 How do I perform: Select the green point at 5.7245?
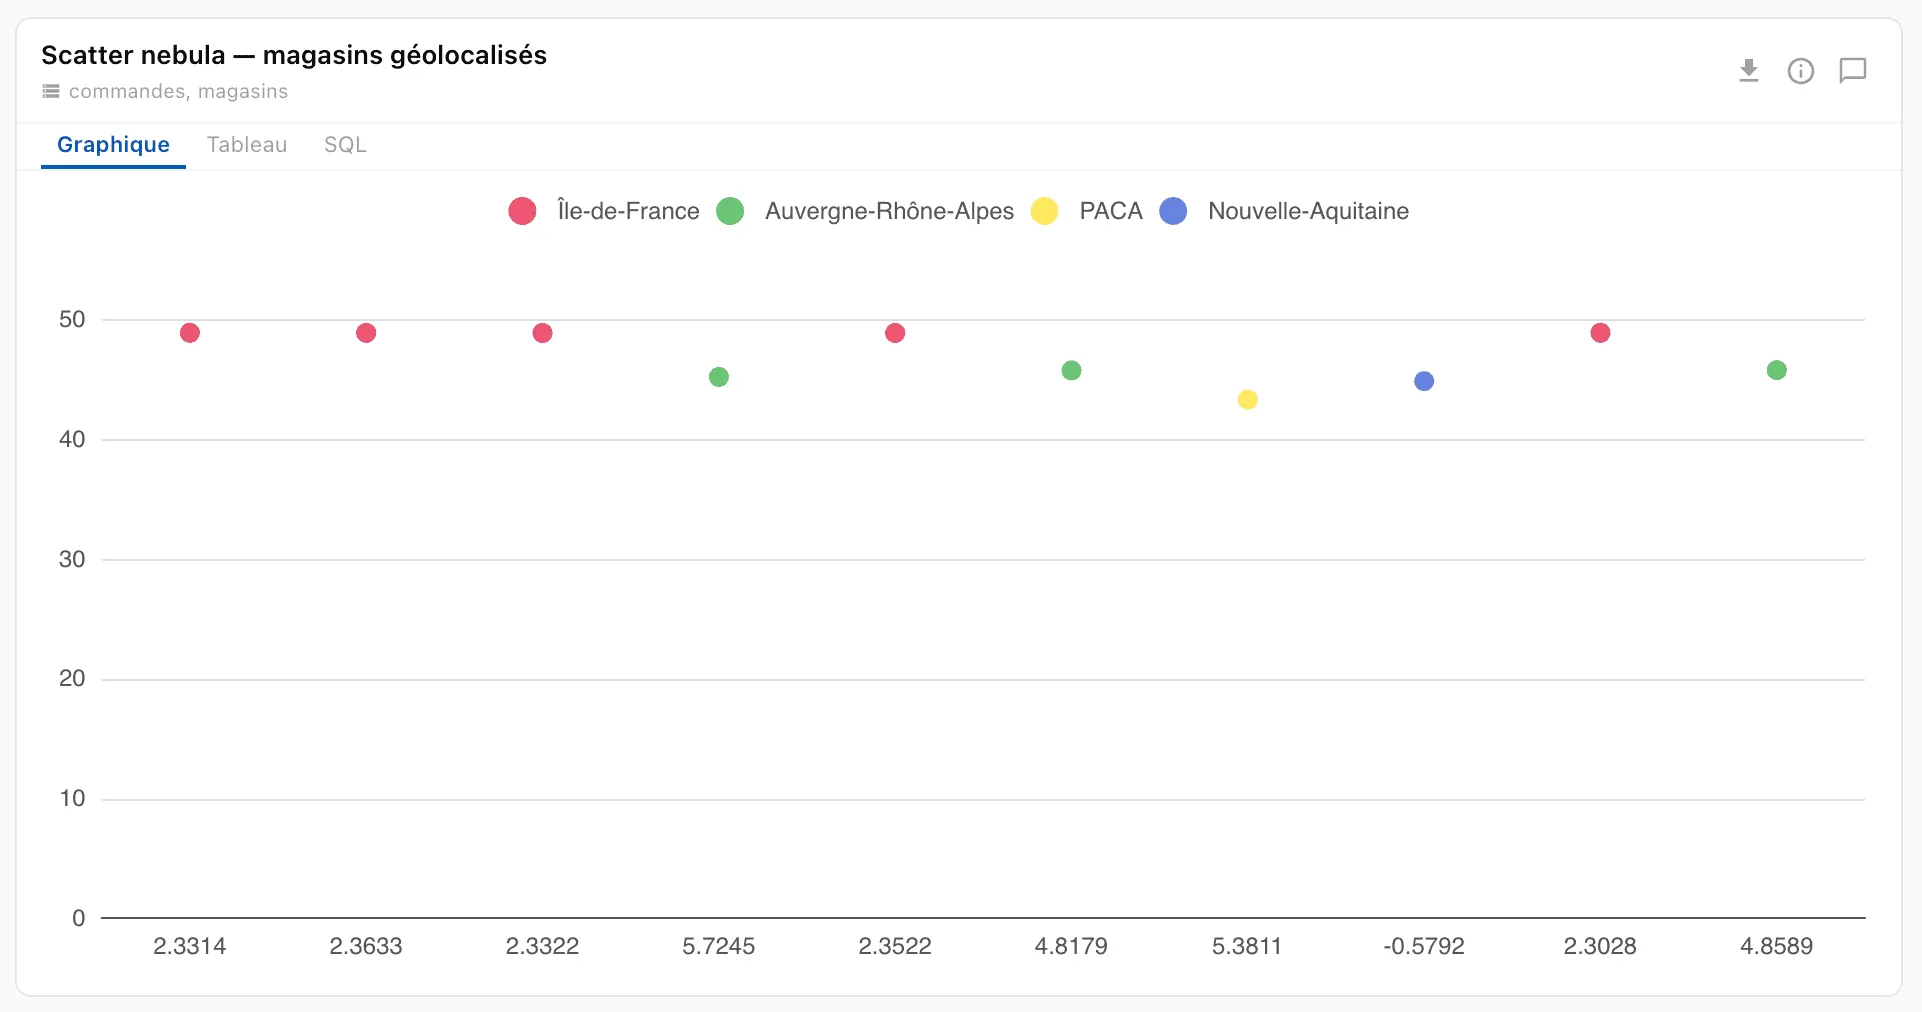coord(718,377)
